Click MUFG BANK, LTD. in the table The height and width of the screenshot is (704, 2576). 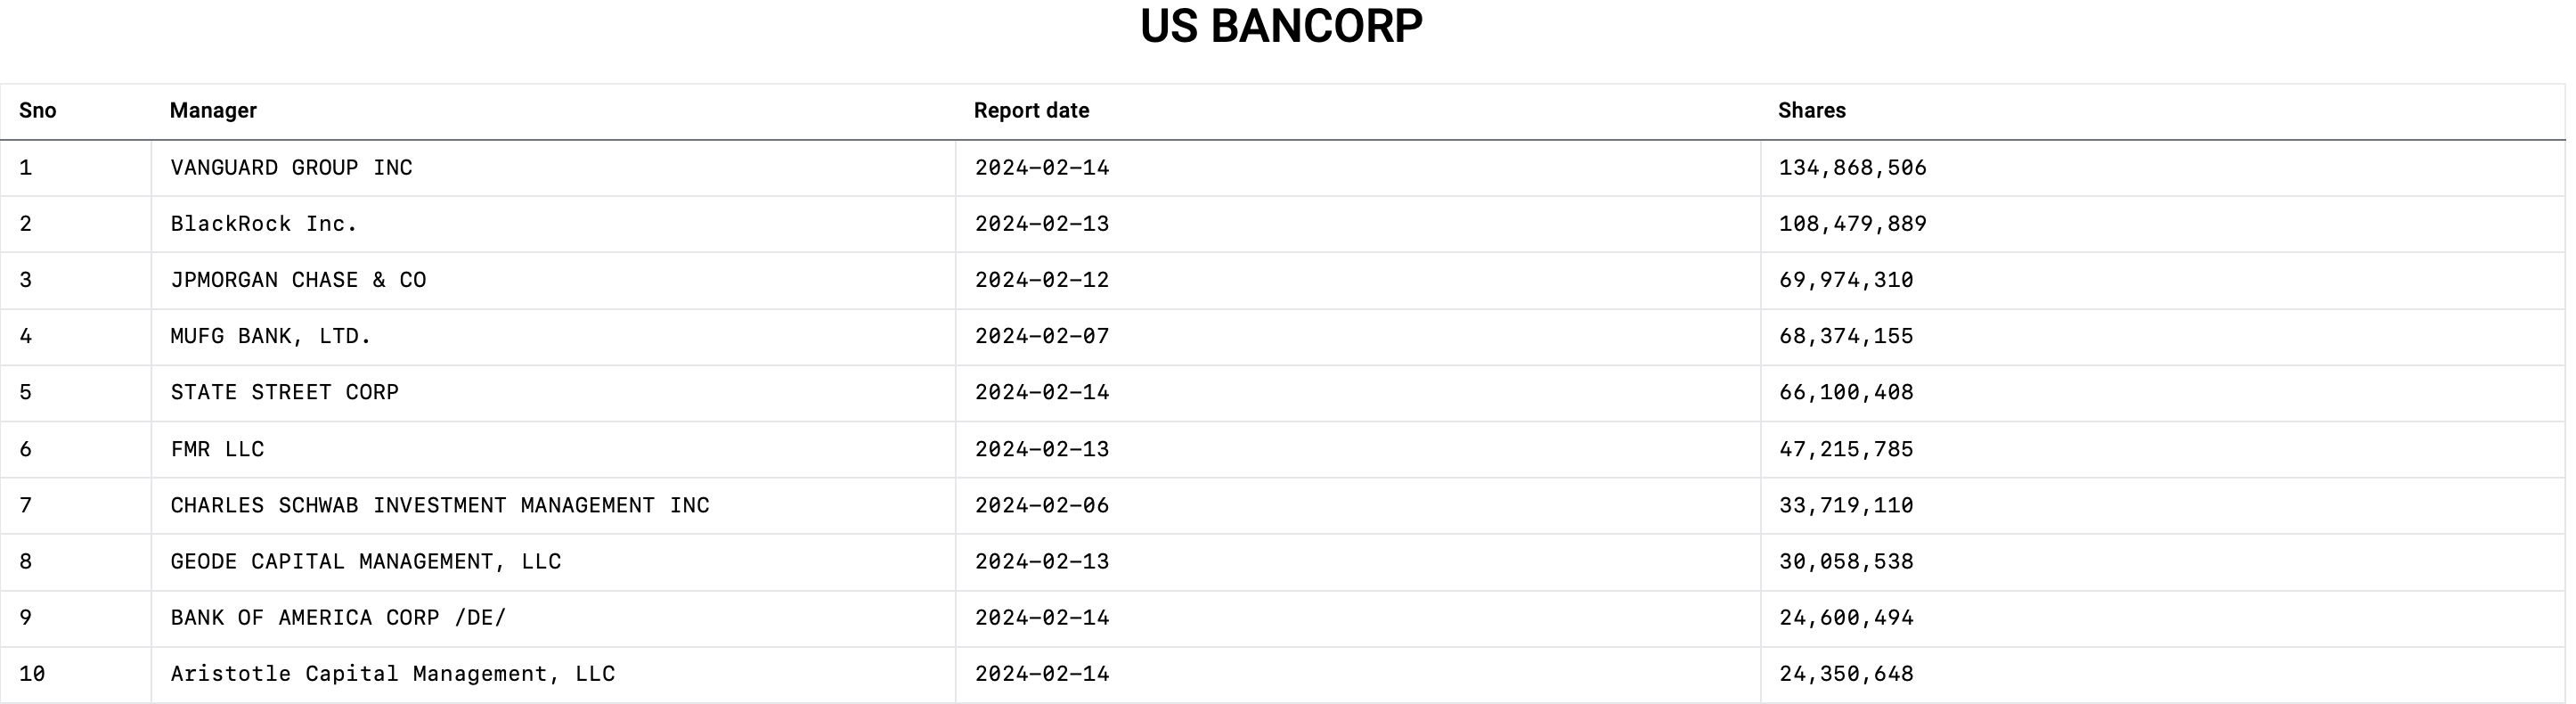point(271,336)
